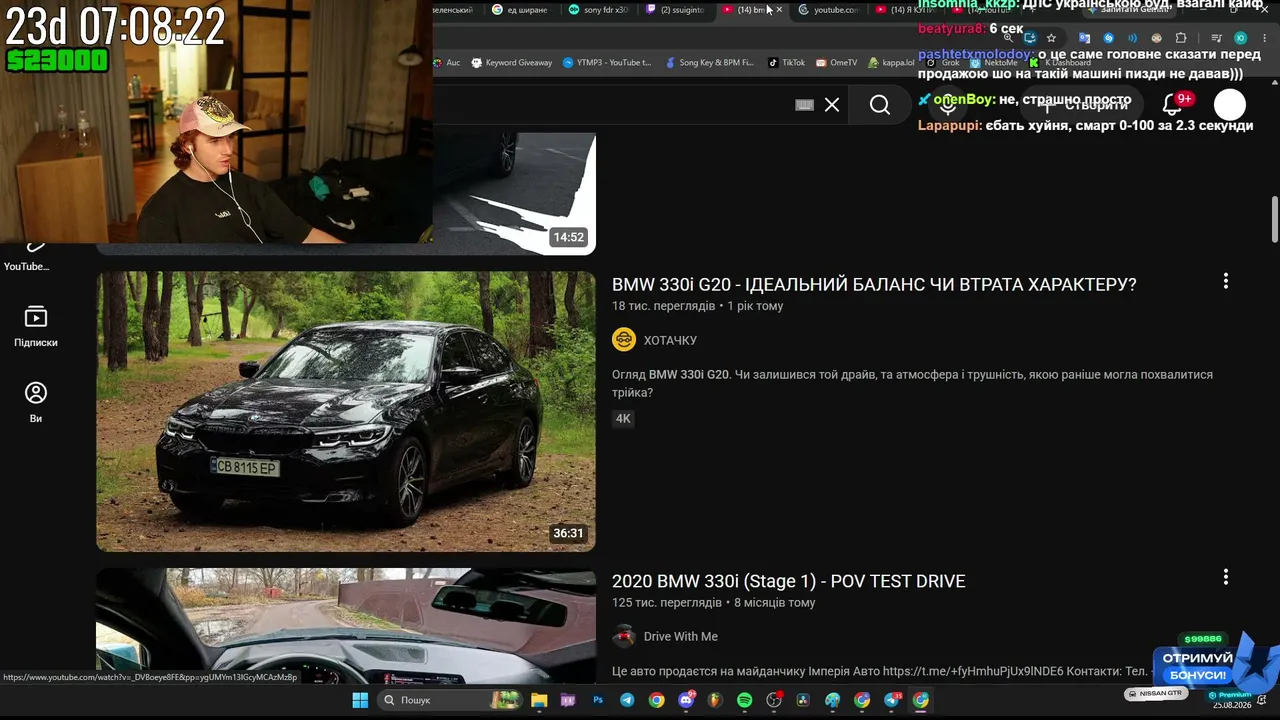Open the Drive With Me channel name link

tap(681, 636)
